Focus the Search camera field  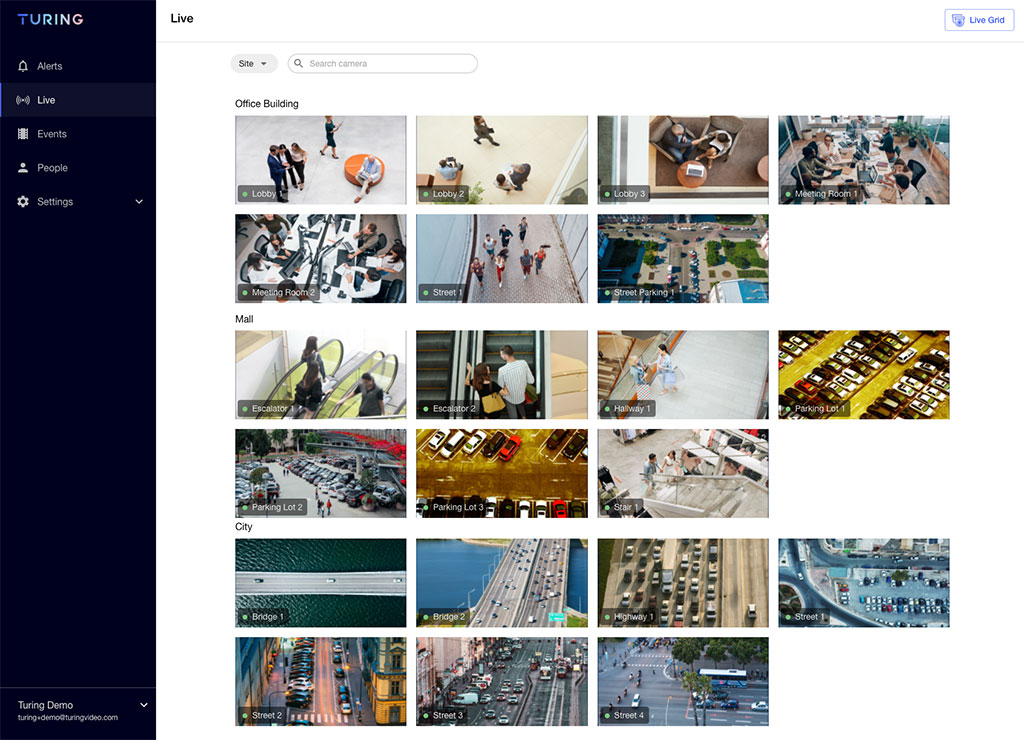(383, 63)
